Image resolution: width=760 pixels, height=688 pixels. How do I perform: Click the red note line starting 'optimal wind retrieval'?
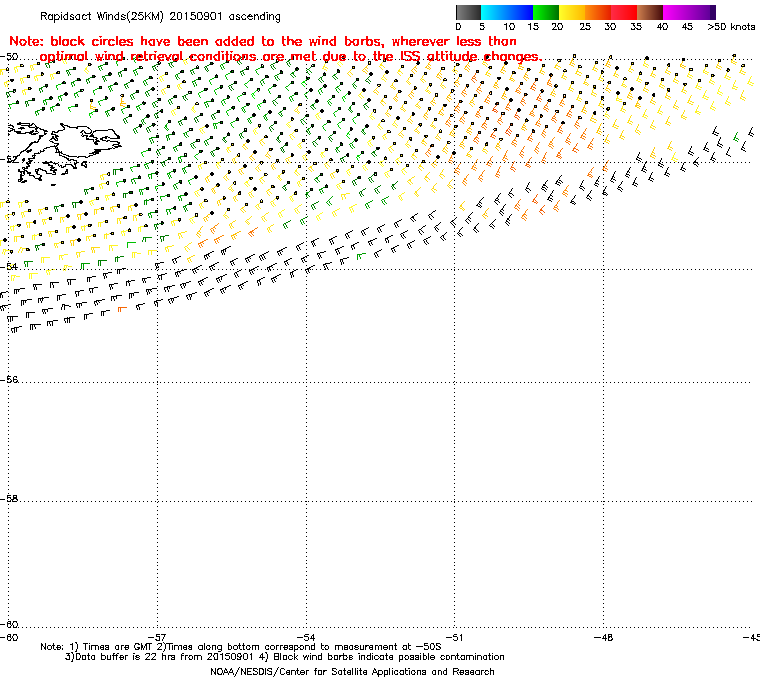click(291, 57)
